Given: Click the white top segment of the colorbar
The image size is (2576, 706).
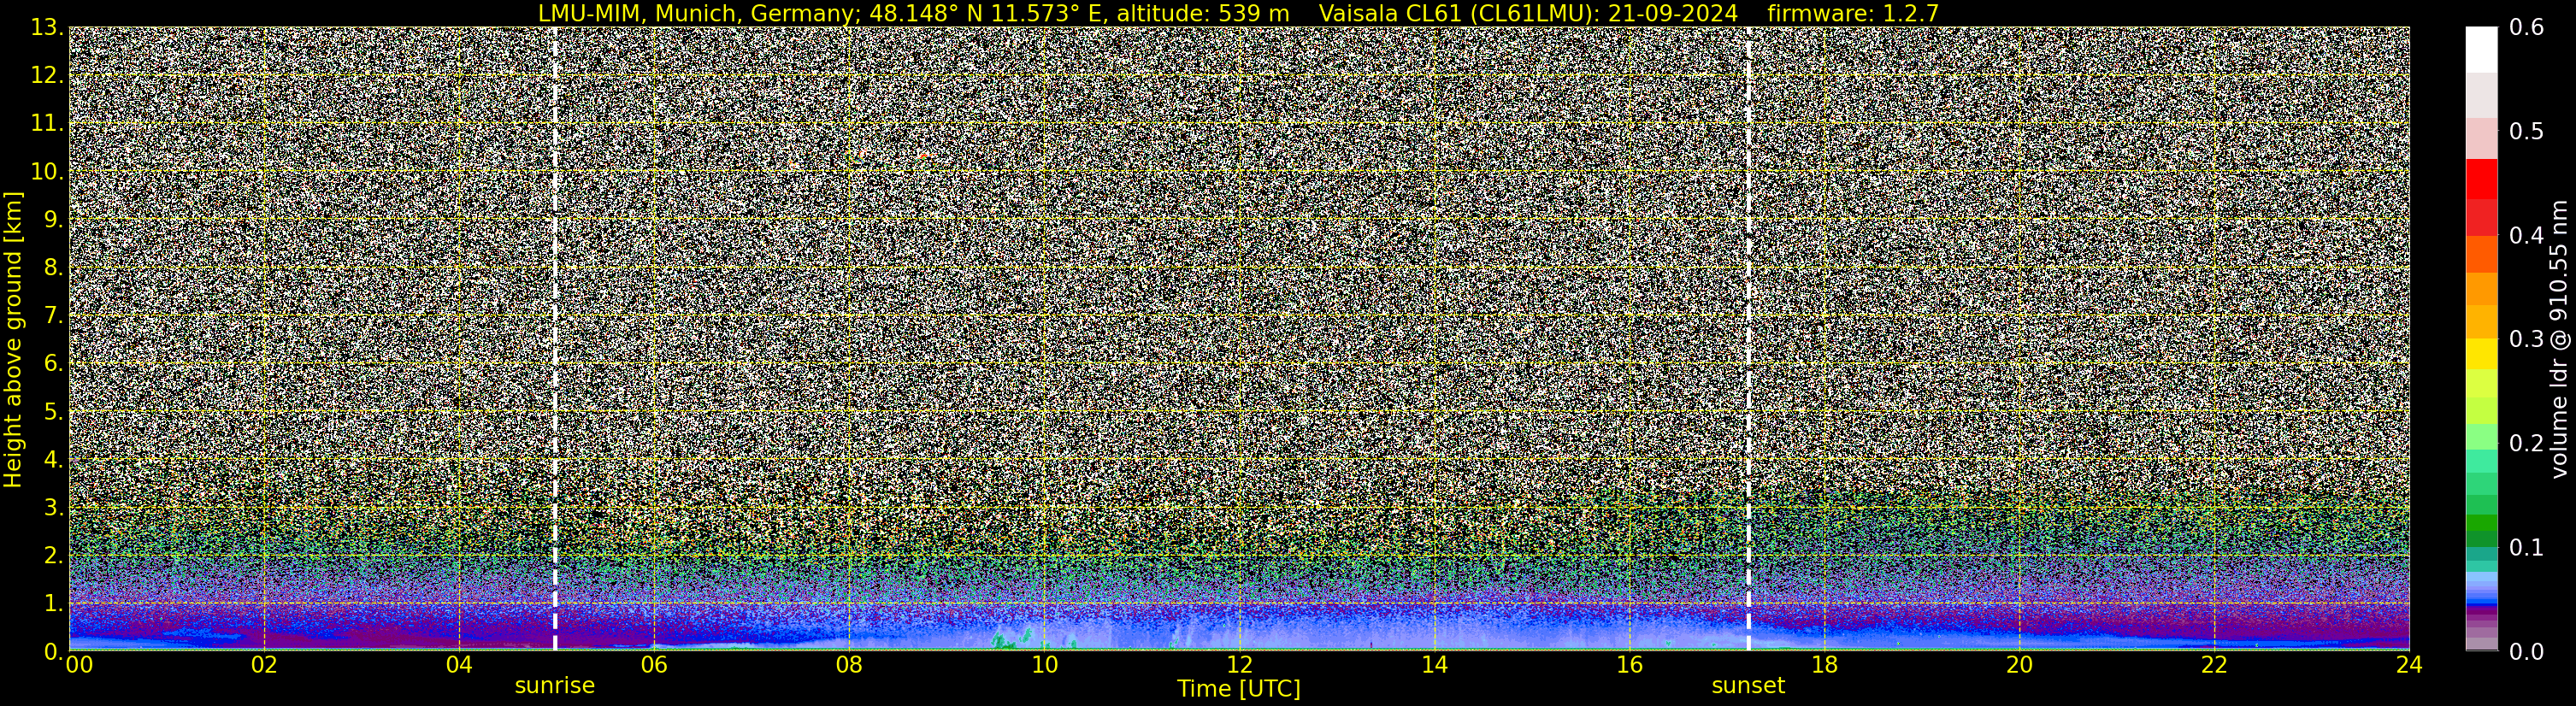Looking at the screenshot, I should 2481,50.
